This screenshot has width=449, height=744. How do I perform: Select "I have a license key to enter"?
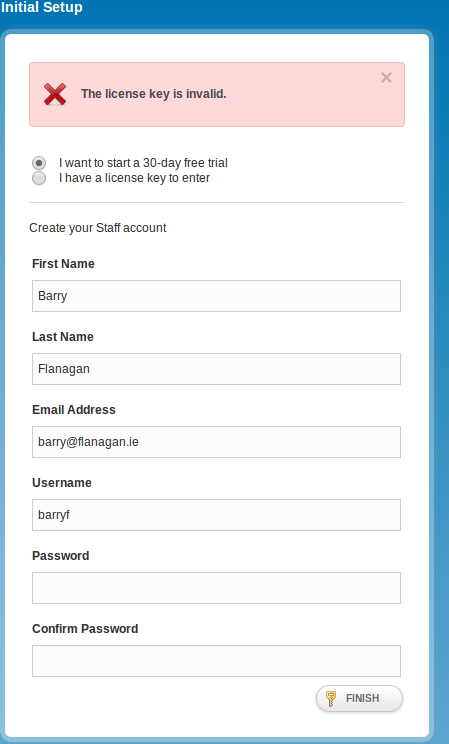click(39, 178)
